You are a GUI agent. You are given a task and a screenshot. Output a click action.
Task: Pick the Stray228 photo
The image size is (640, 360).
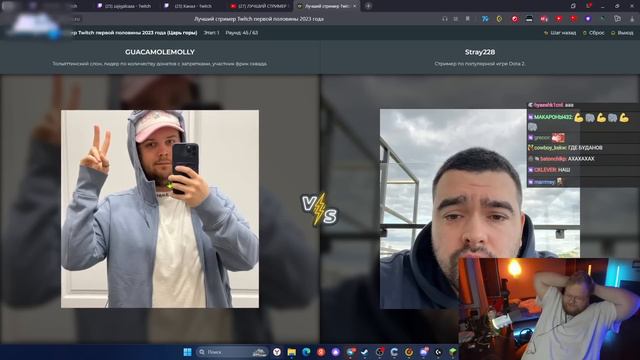tap(480, 209)
